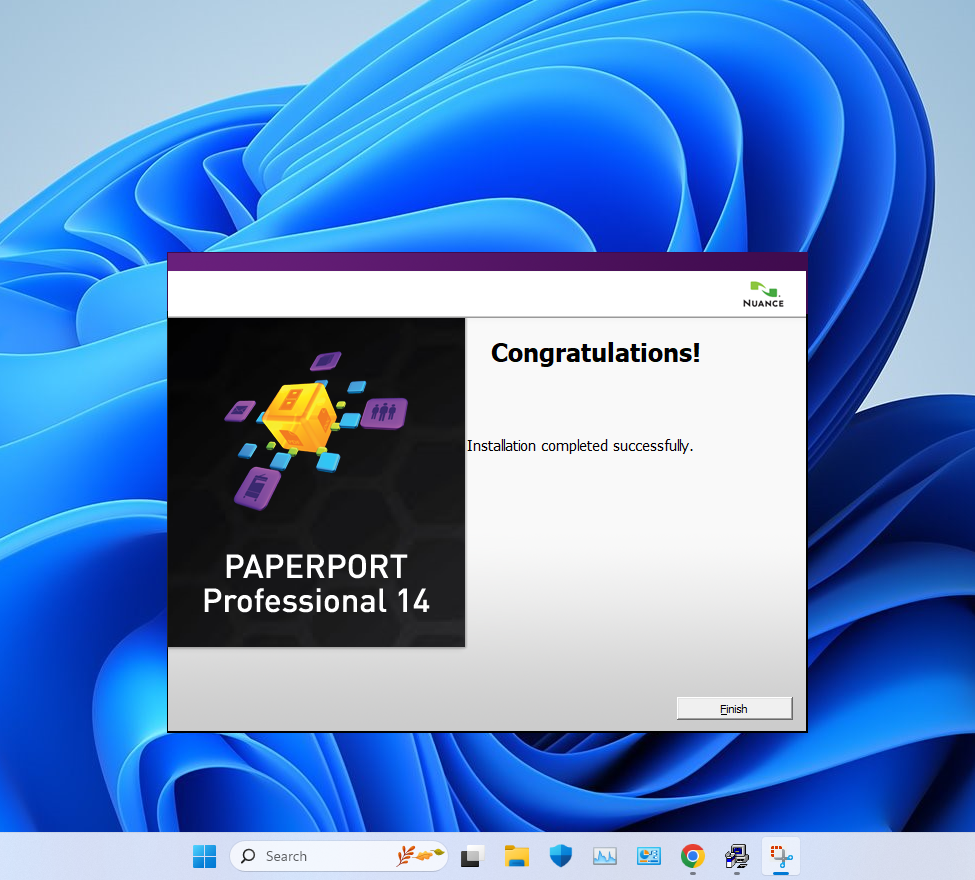Click the purple title bar of installer
Viewport: 975px width, 880px height.
487,262
